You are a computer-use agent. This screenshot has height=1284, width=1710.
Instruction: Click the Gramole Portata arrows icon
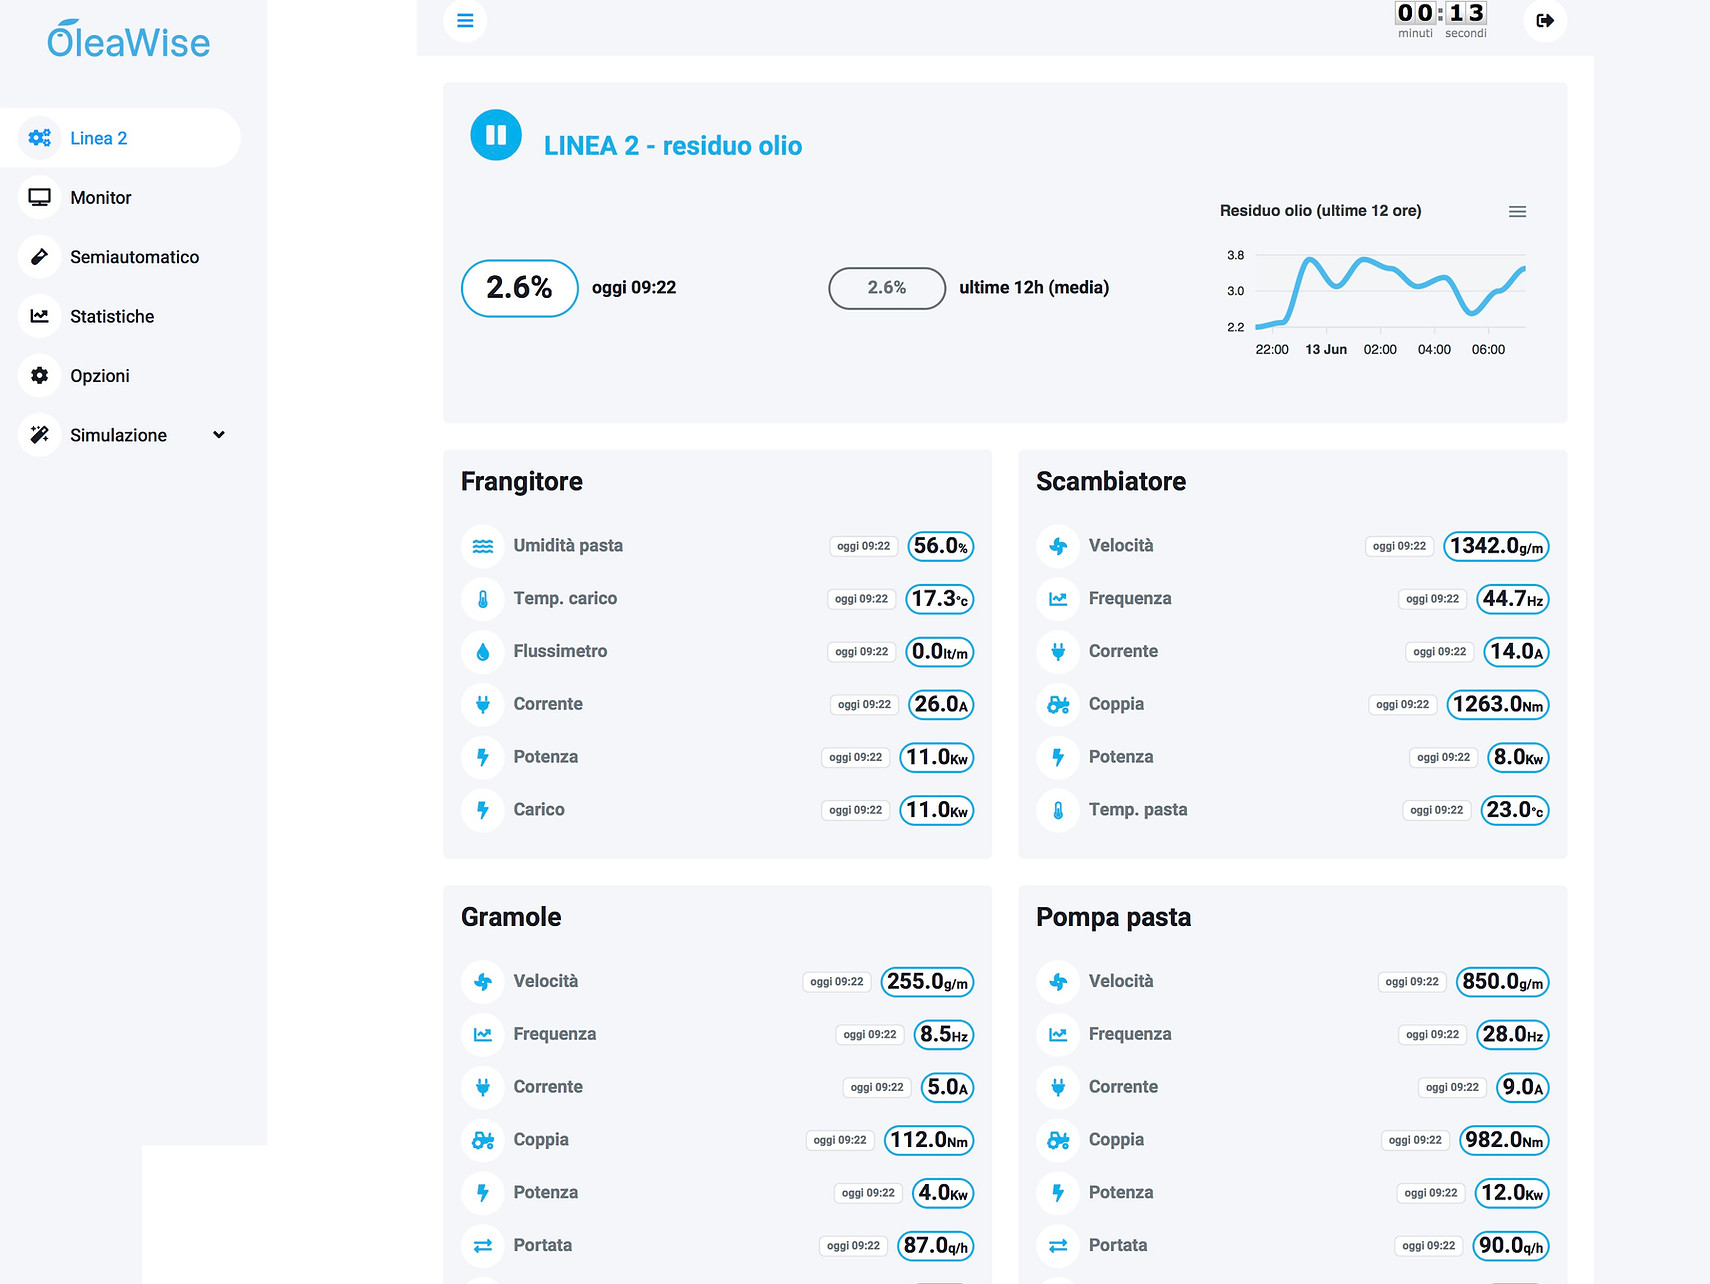click(483, 1246)
